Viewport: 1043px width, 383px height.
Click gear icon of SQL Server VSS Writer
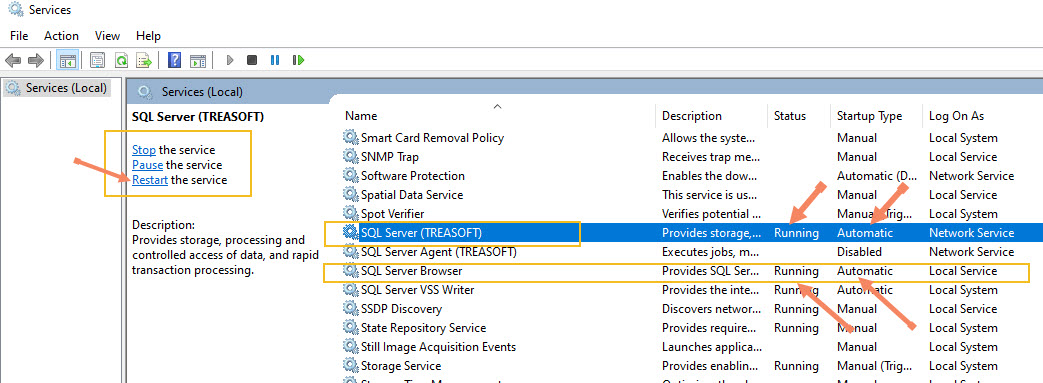point(350,290)
